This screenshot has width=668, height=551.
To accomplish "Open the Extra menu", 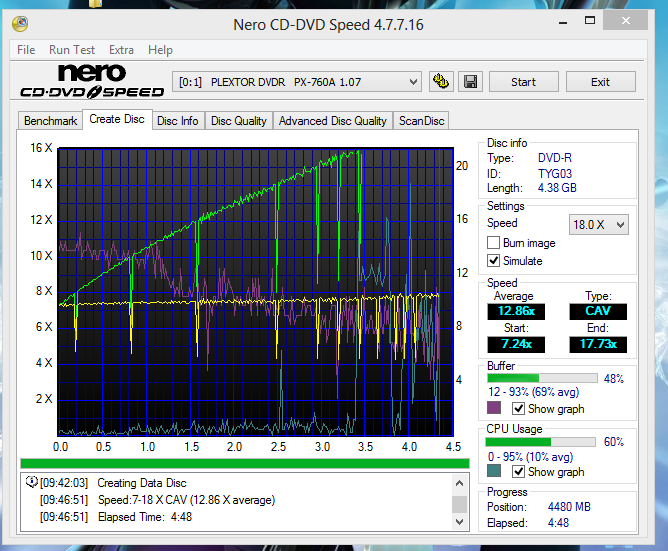I will [x=121, y=50].
